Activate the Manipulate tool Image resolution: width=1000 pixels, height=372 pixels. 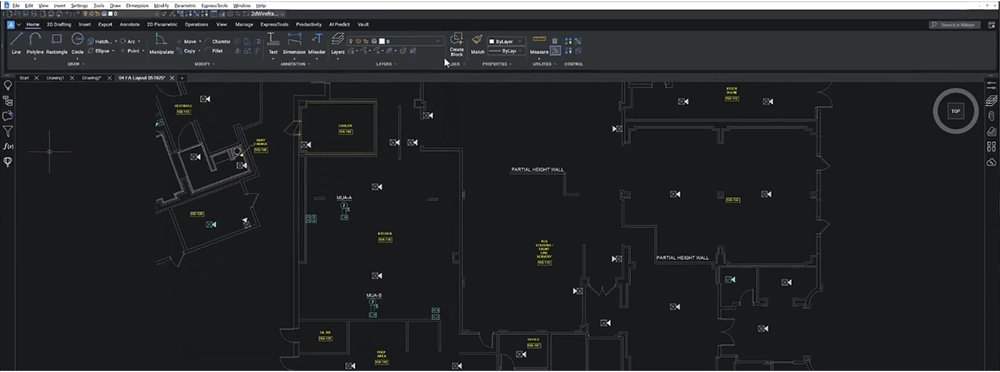[161, 43]
